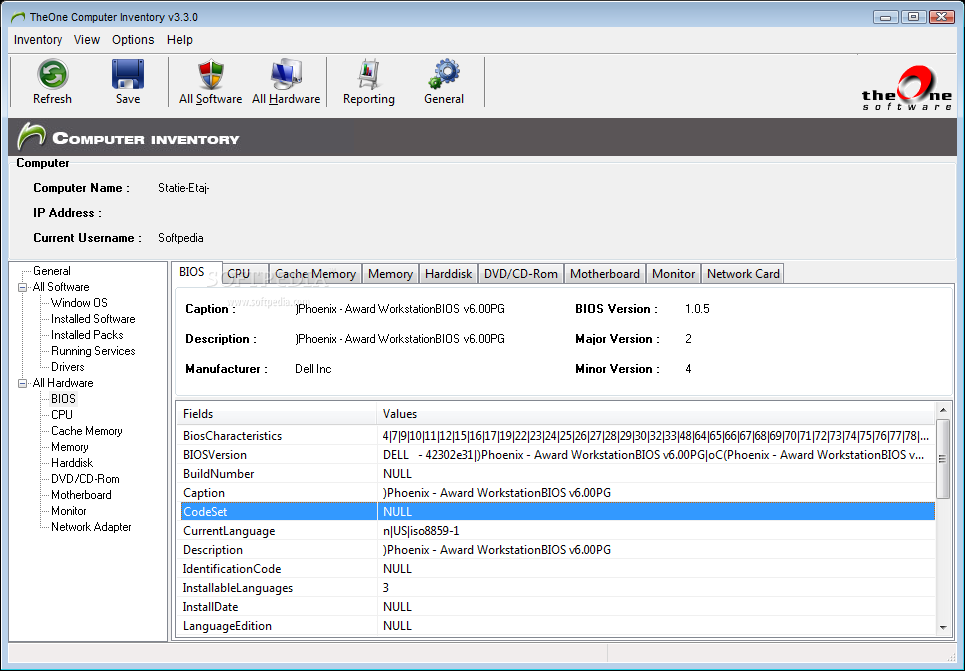Open the Reporting chart icon
The image size is (965, 671).
(369, 74)
